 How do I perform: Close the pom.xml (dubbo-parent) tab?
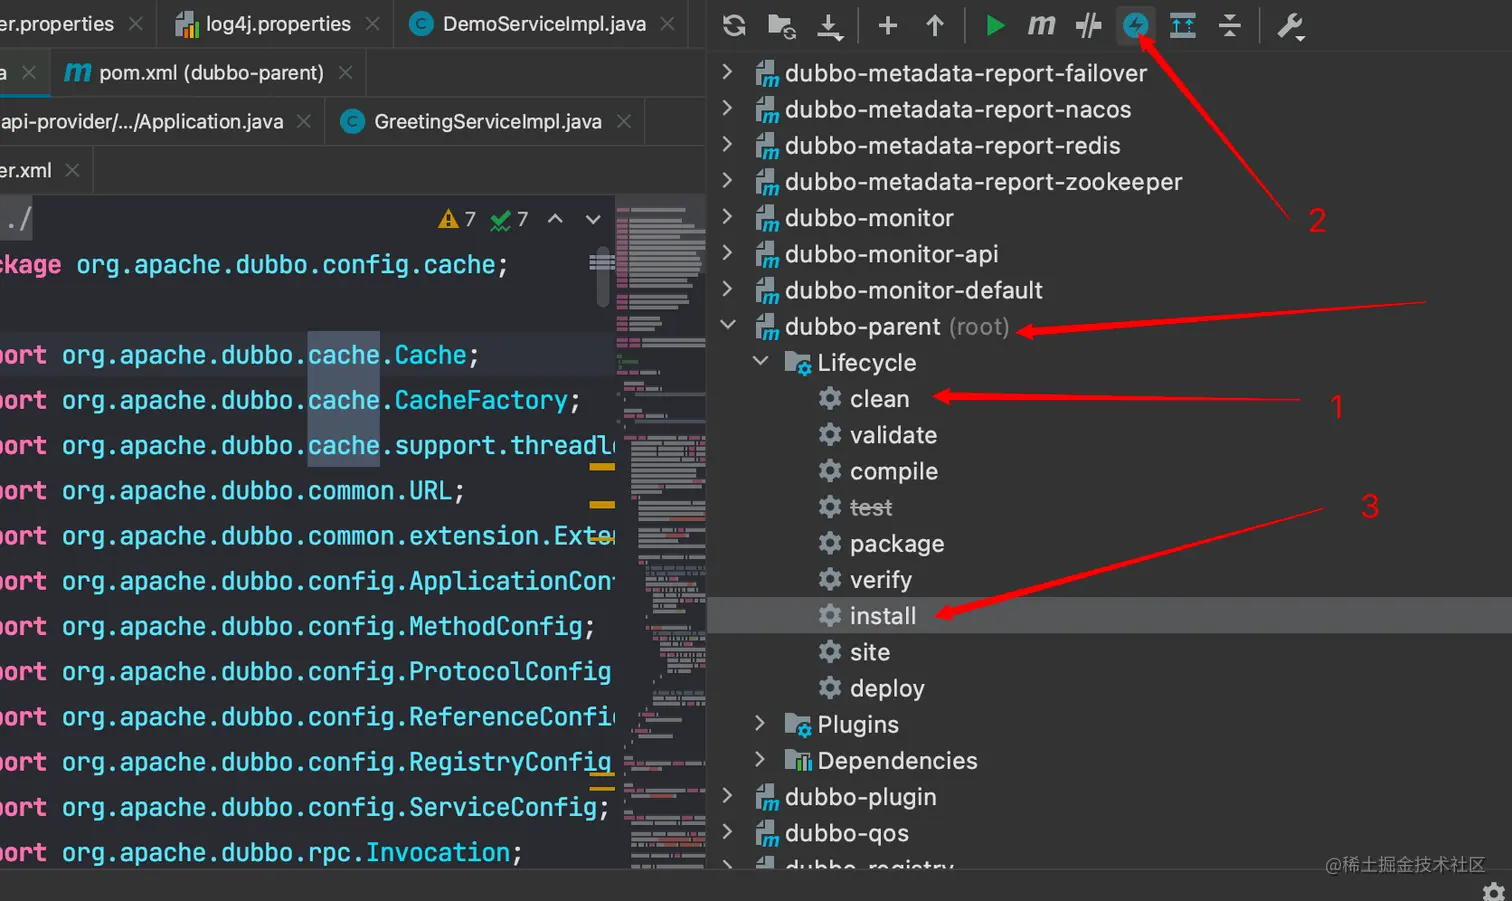pyautogui.click(x=345, y=73)
